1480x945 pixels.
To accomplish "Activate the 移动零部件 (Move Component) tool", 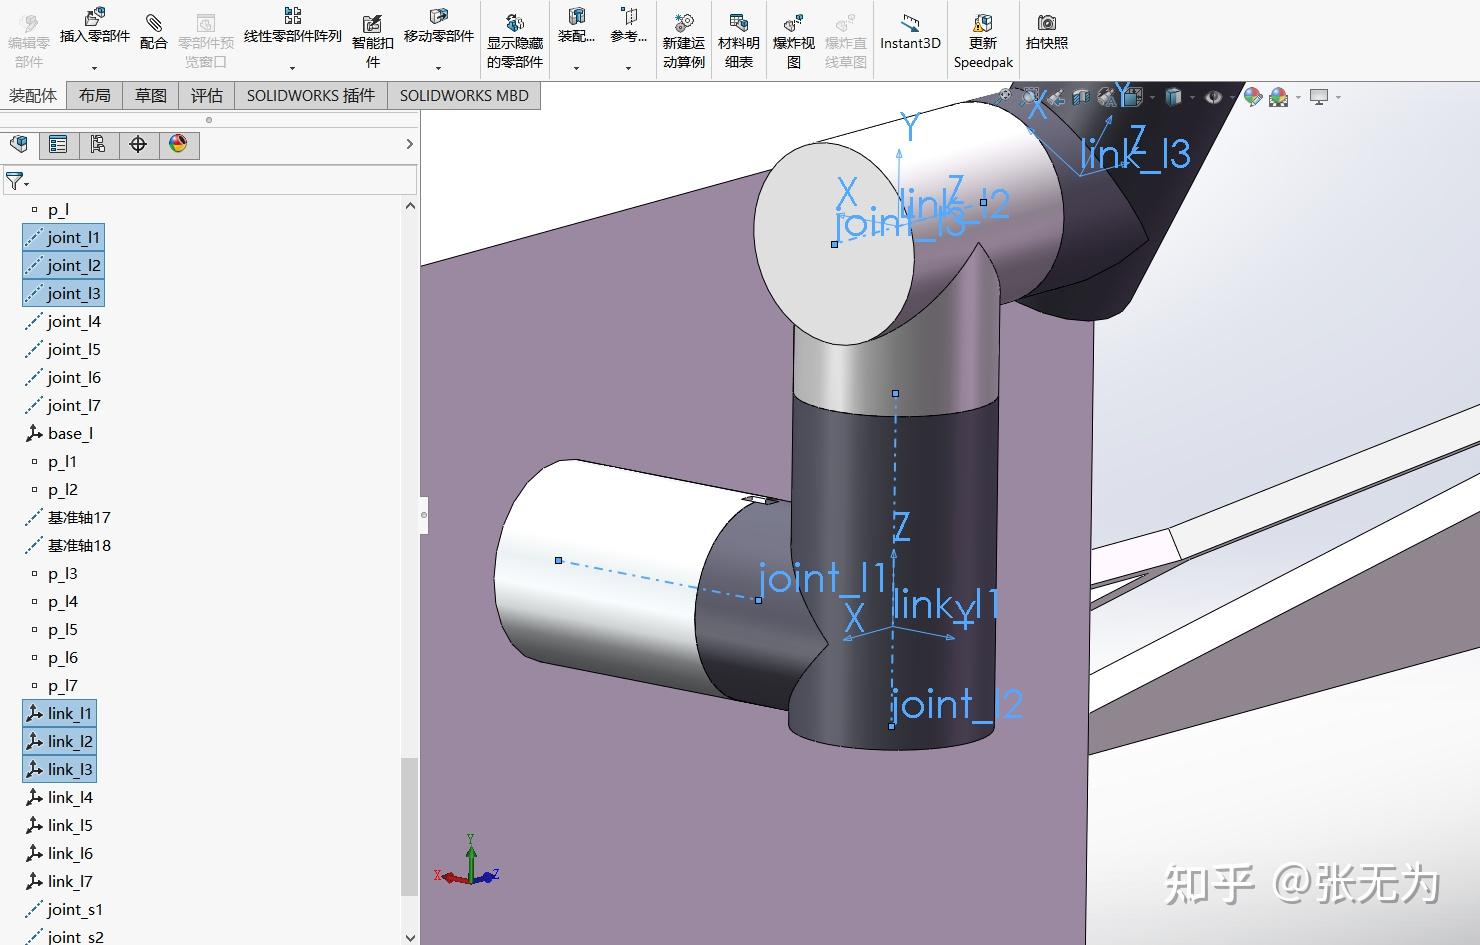I will coord(437,30).
